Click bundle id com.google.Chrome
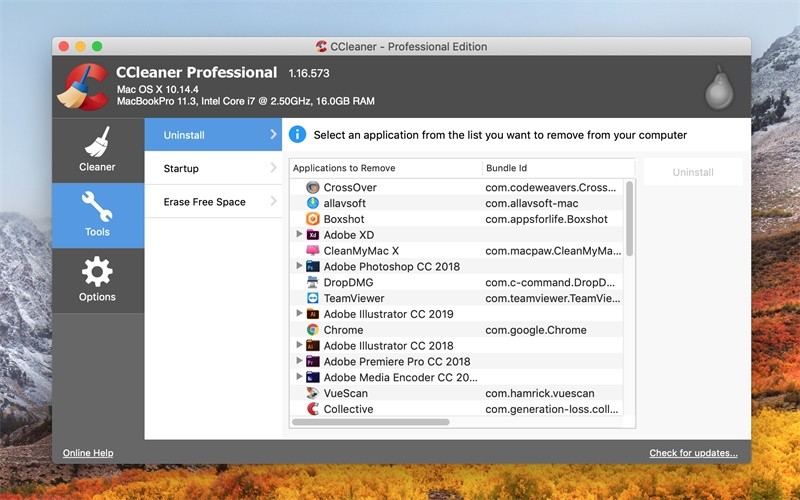Image resolution: width=800 pixels, height=500 pixels. tap(536, 330)
